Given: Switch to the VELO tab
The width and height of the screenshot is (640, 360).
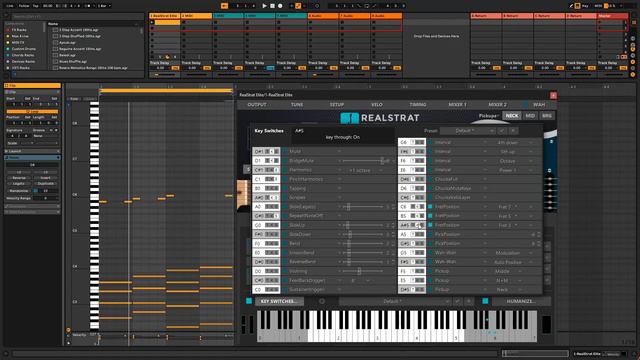Looking at the screenshot, I should 376,105.
